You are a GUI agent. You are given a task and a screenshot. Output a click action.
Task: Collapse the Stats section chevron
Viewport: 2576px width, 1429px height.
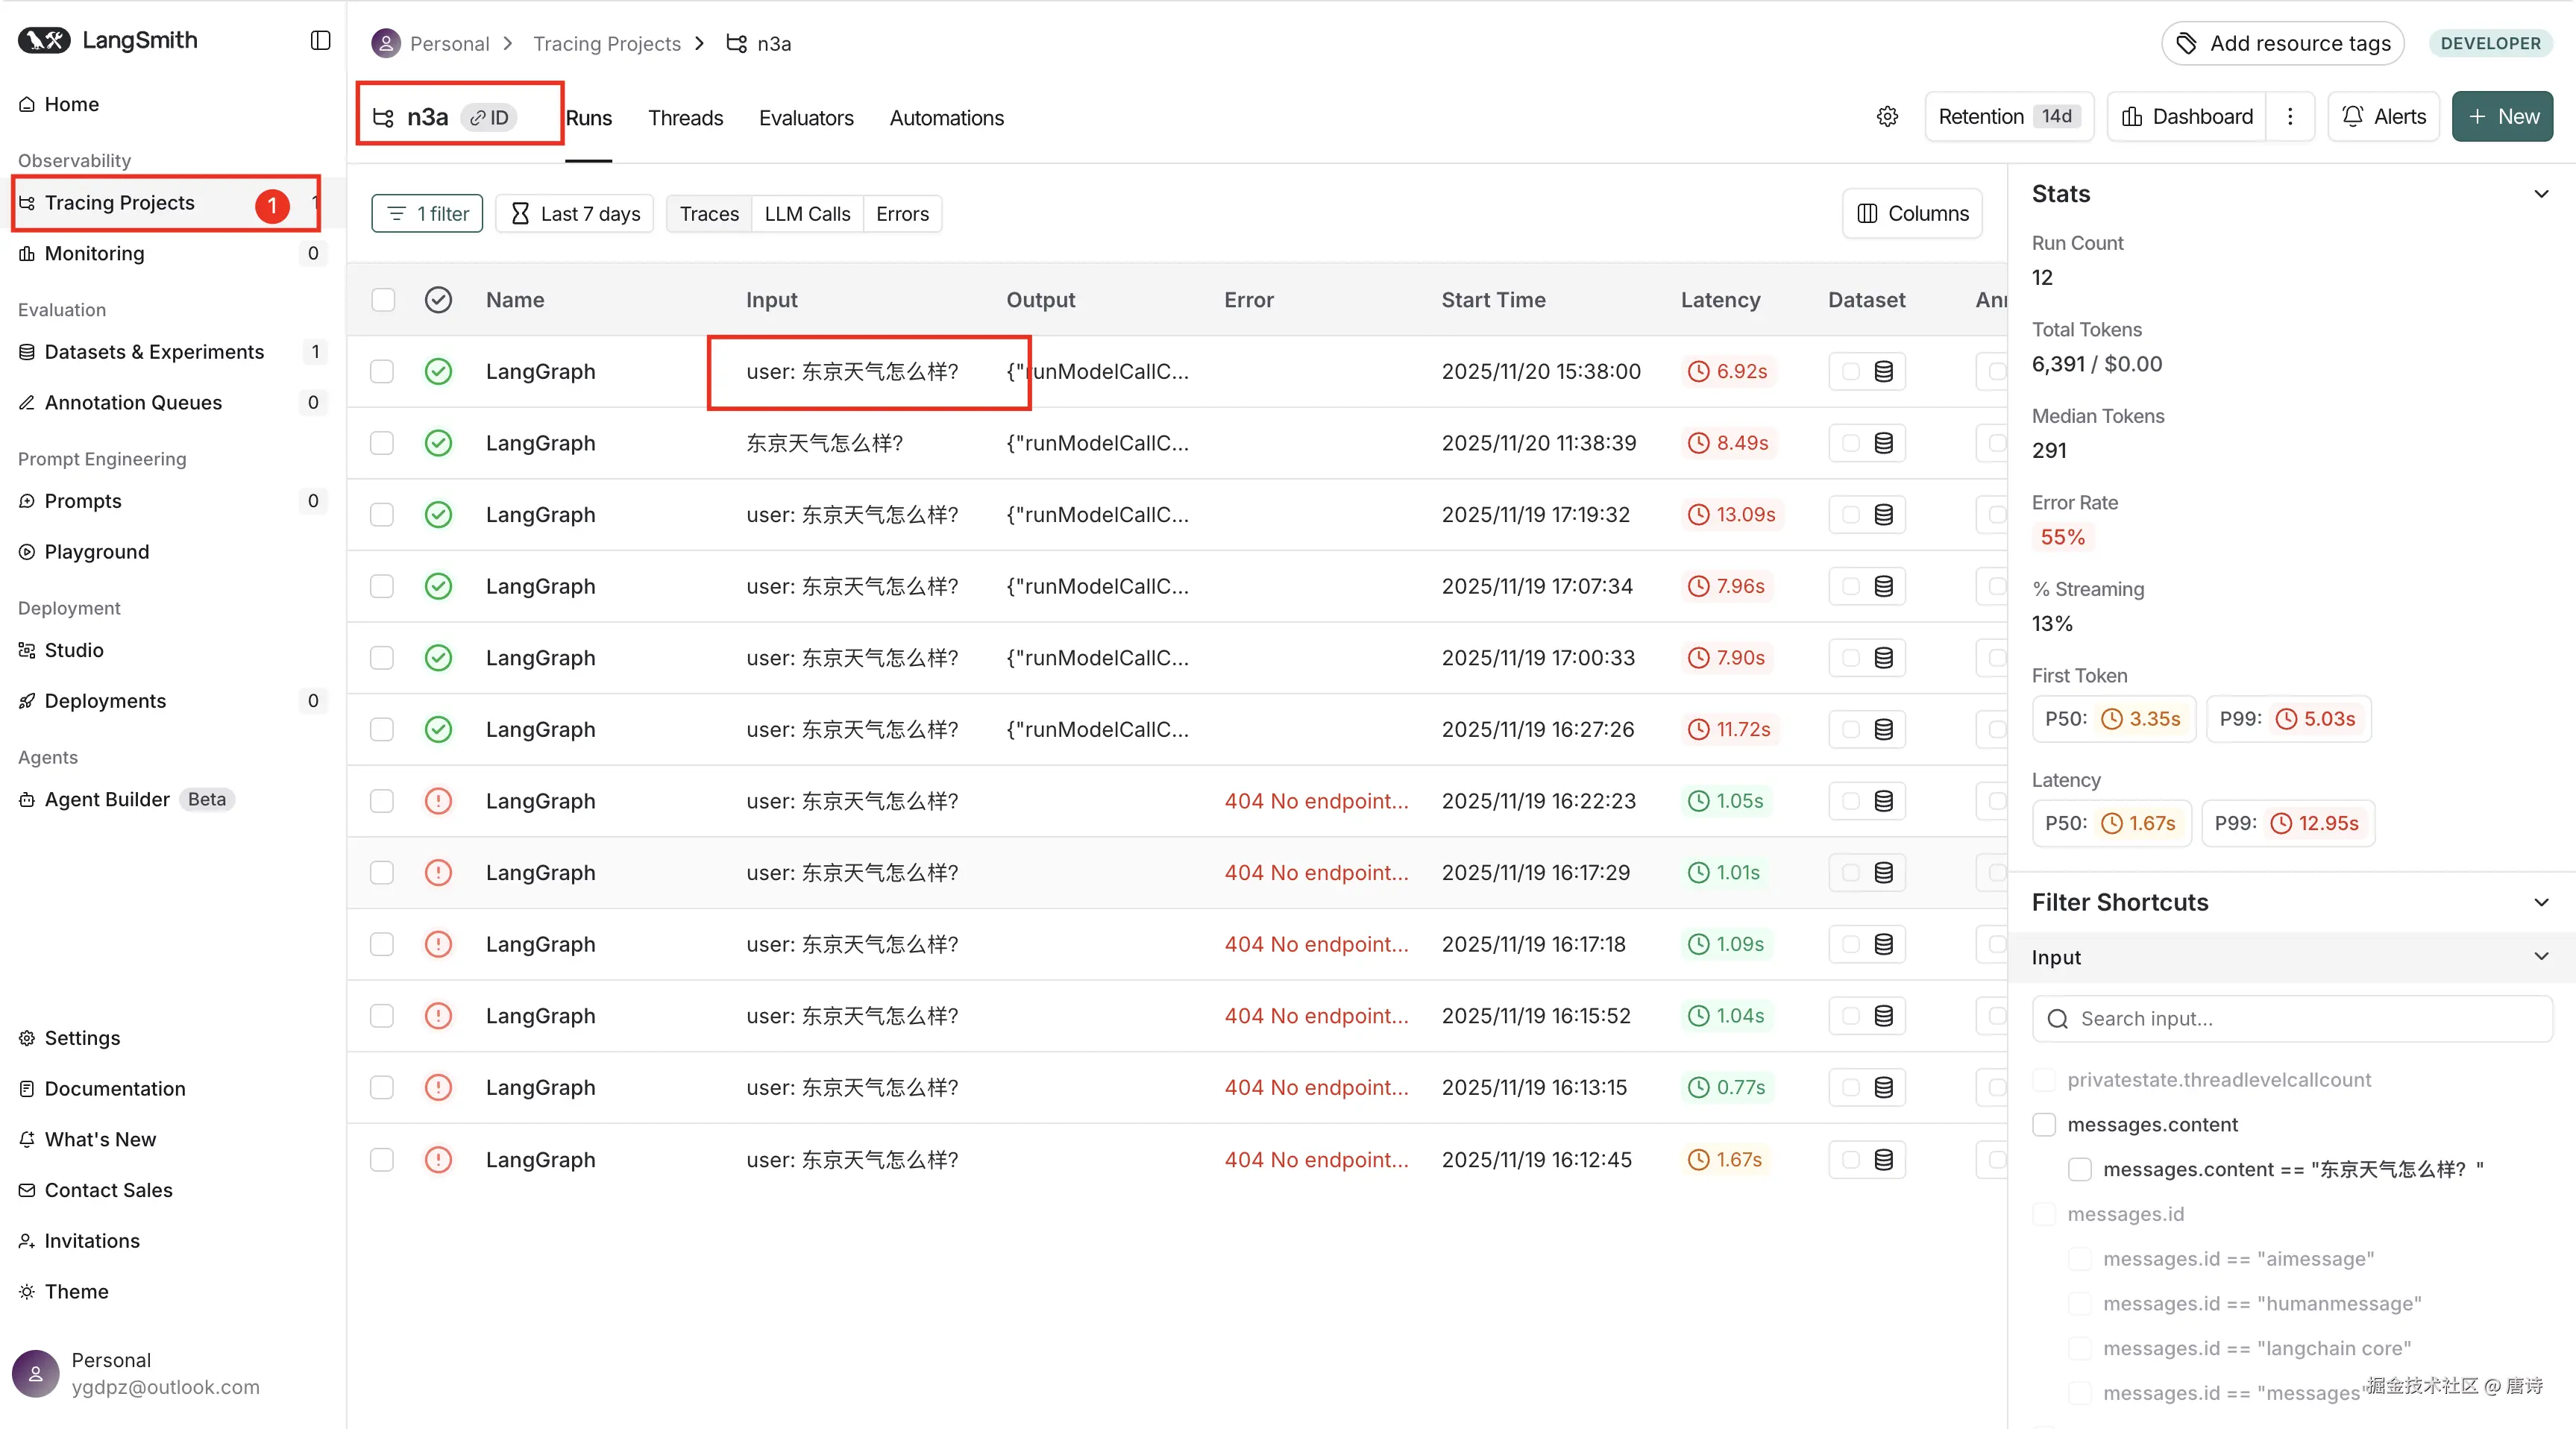point(2541,194)
